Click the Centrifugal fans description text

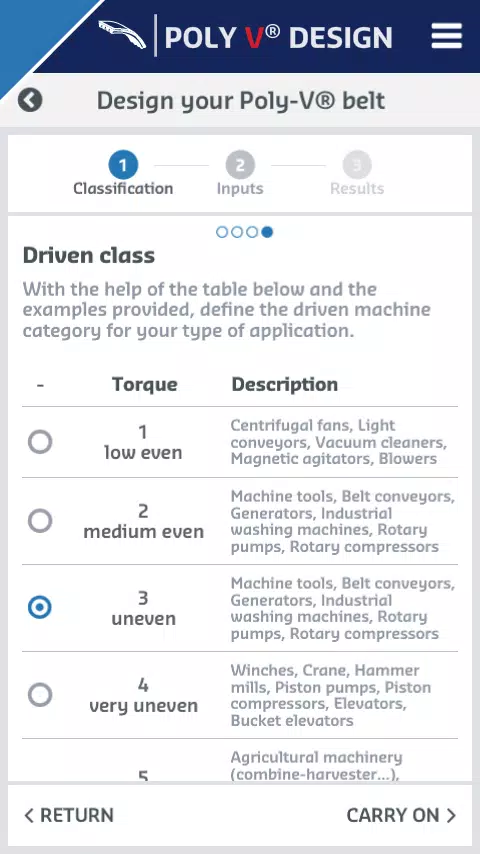click(339, 442)
